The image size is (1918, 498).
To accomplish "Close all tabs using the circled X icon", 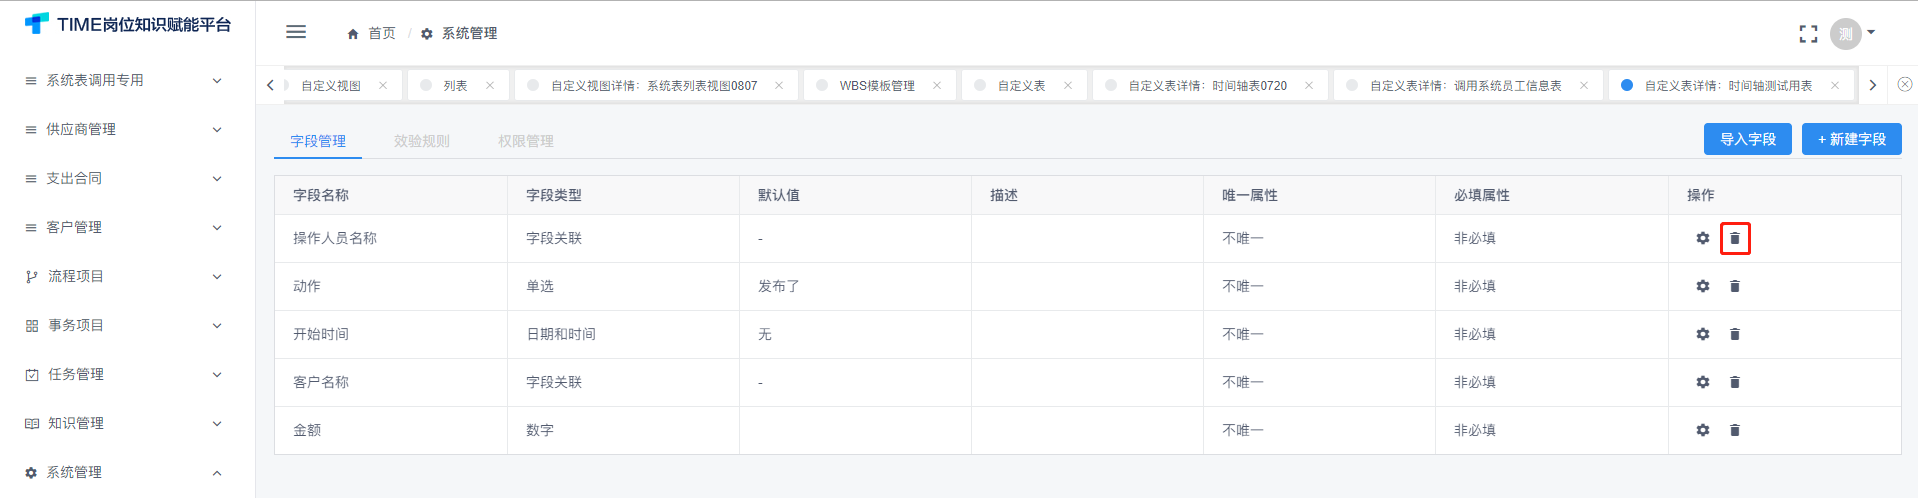I will tap(1904, 85).
